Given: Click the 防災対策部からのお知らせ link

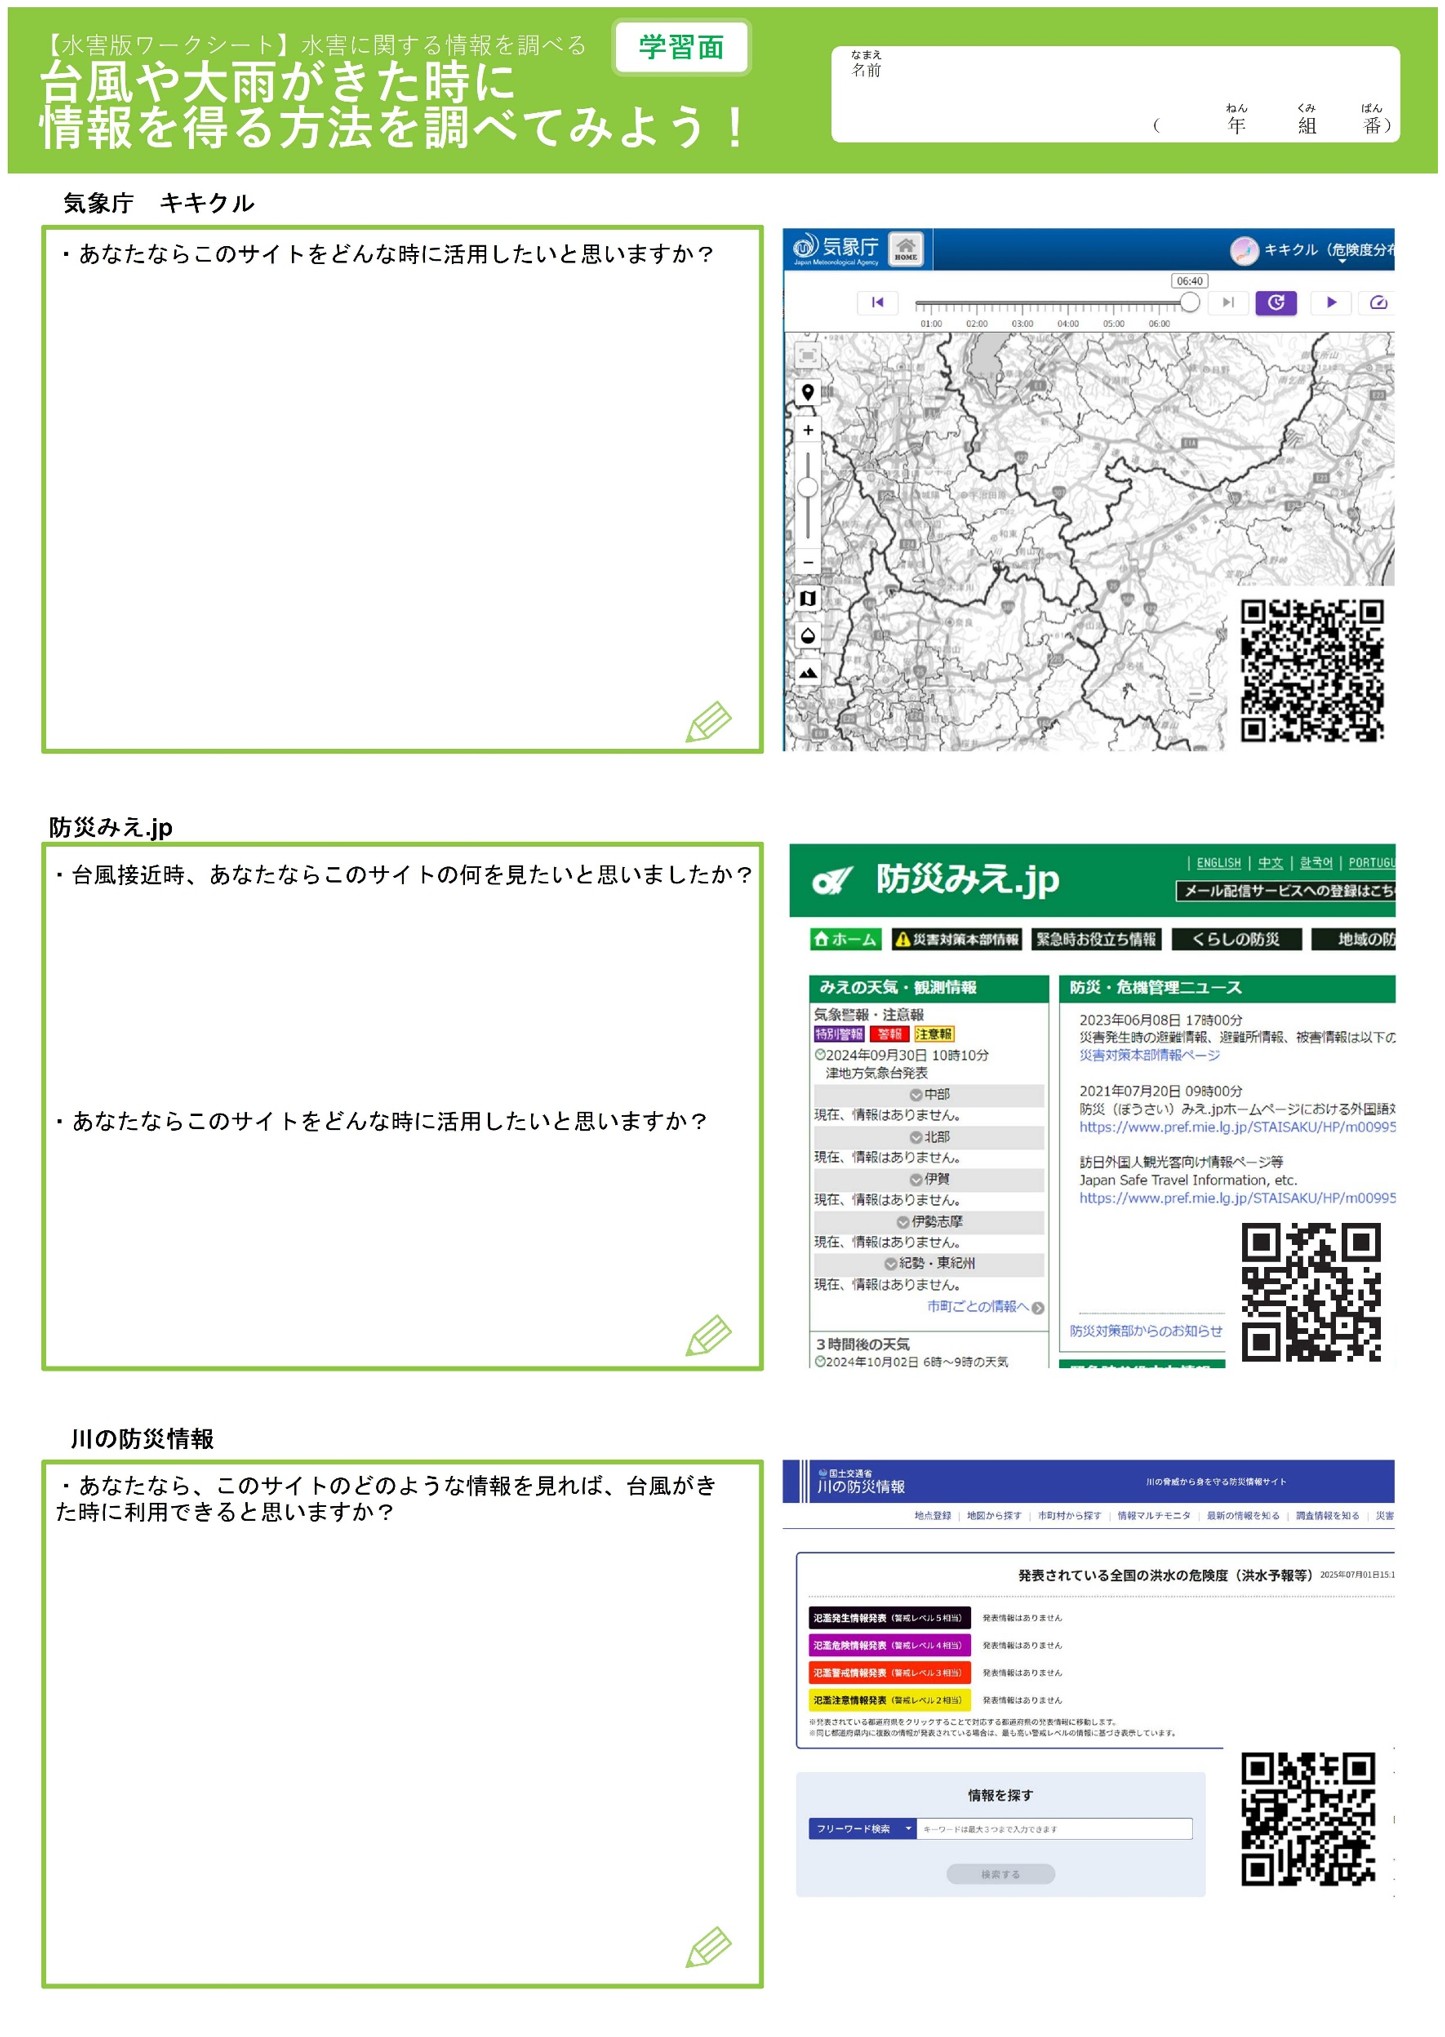Looking at the screenshot, I should [1146, 1331].
